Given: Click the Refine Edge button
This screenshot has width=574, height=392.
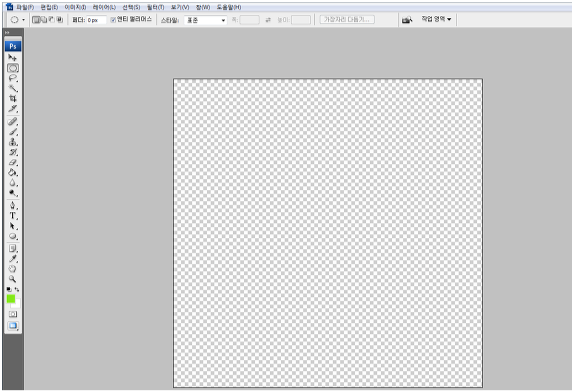Looking at the screenshot, I should [347, 19].
